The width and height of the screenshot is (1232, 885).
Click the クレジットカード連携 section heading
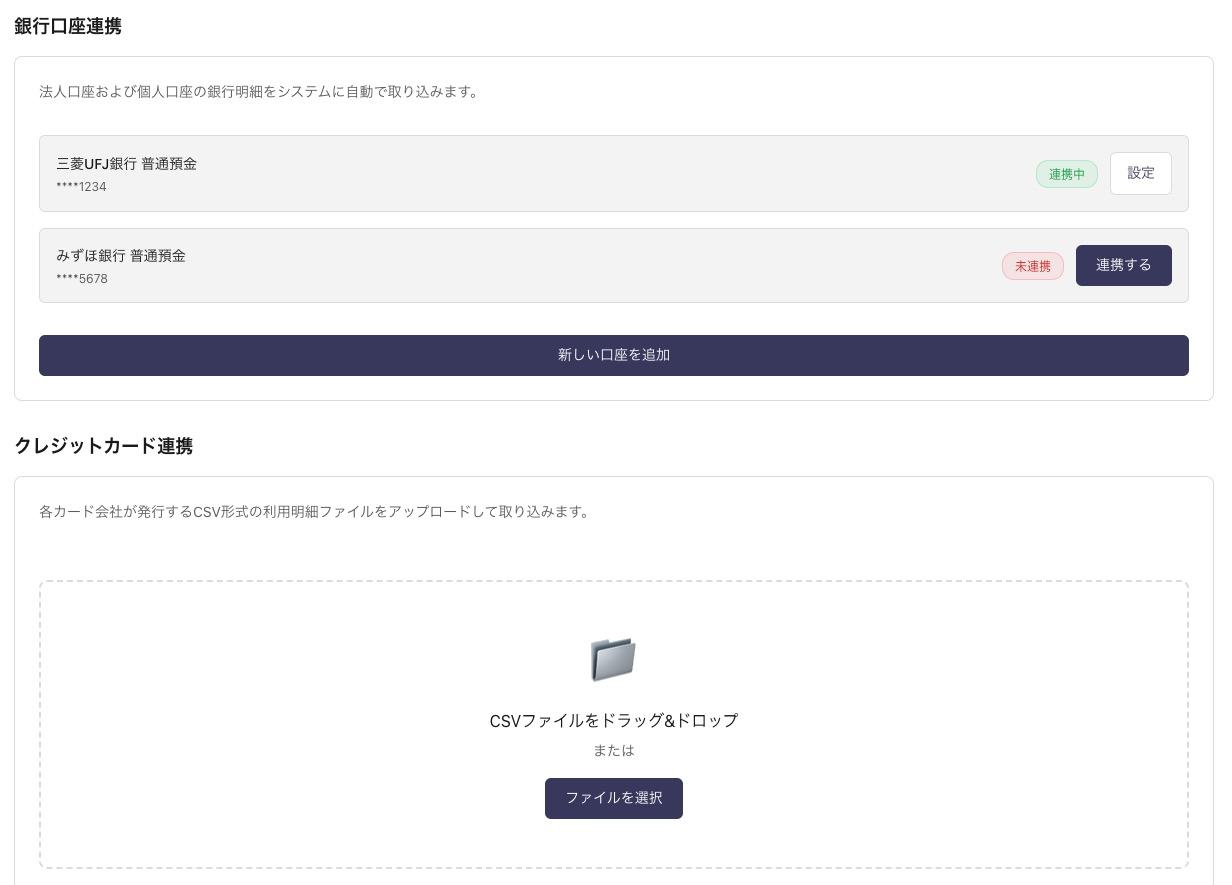[x=104, y=446]
